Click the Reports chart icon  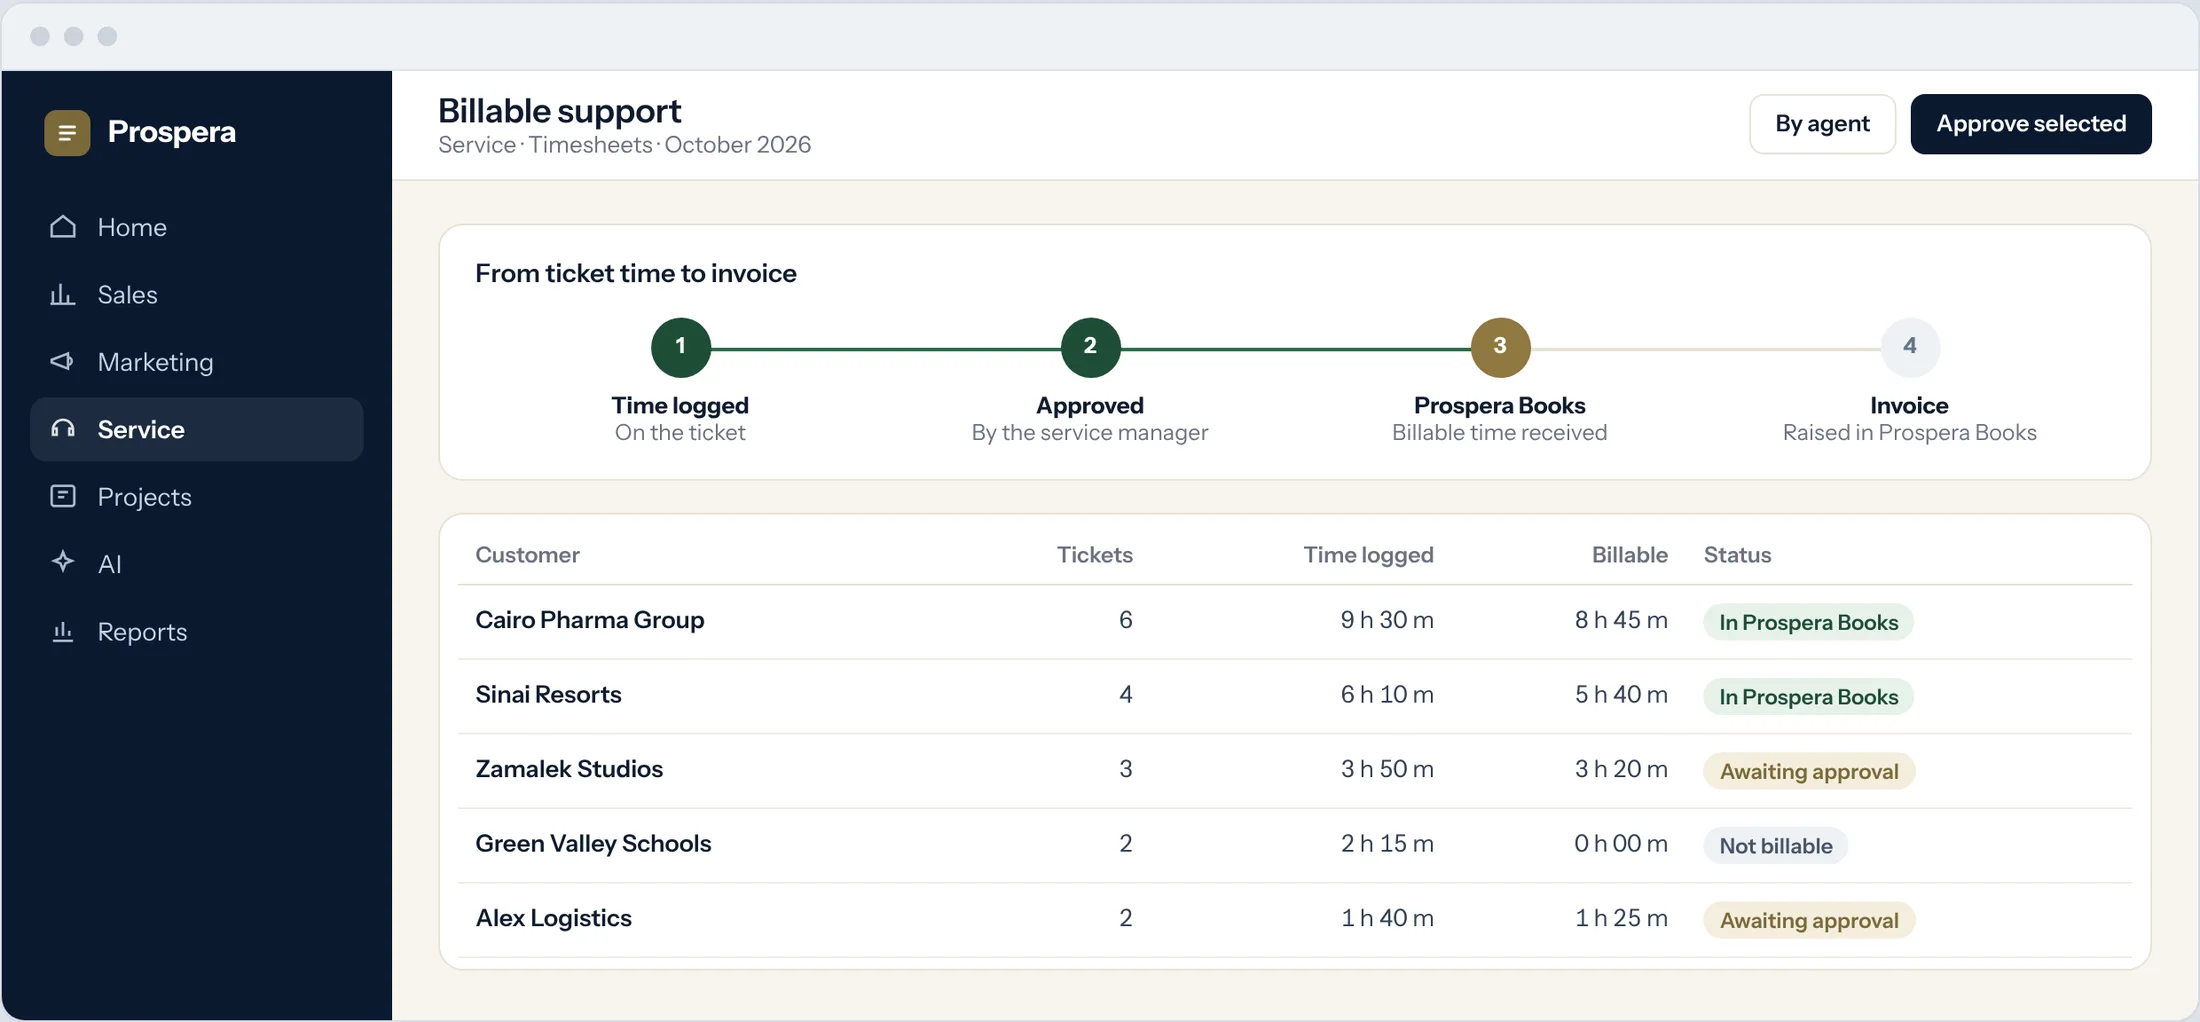63,631
